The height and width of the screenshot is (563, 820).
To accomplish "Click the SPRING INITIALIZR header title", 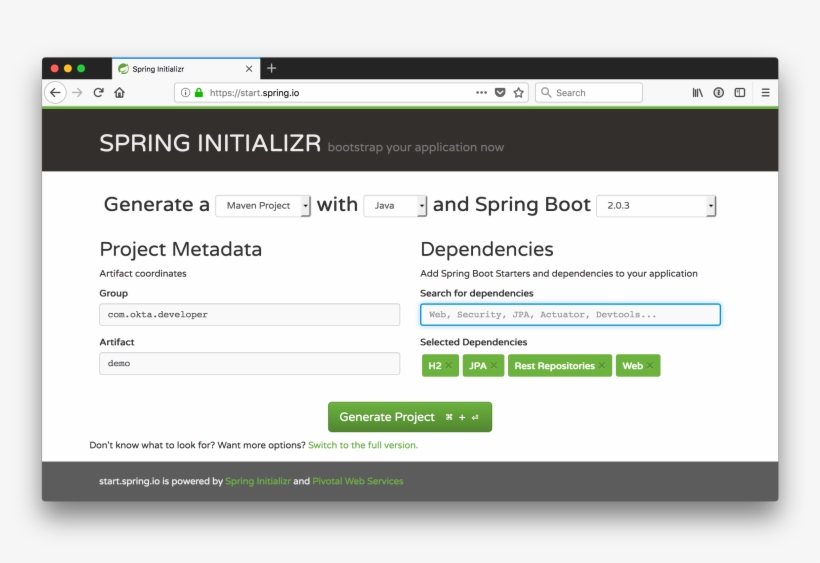I will coord(210,143).
